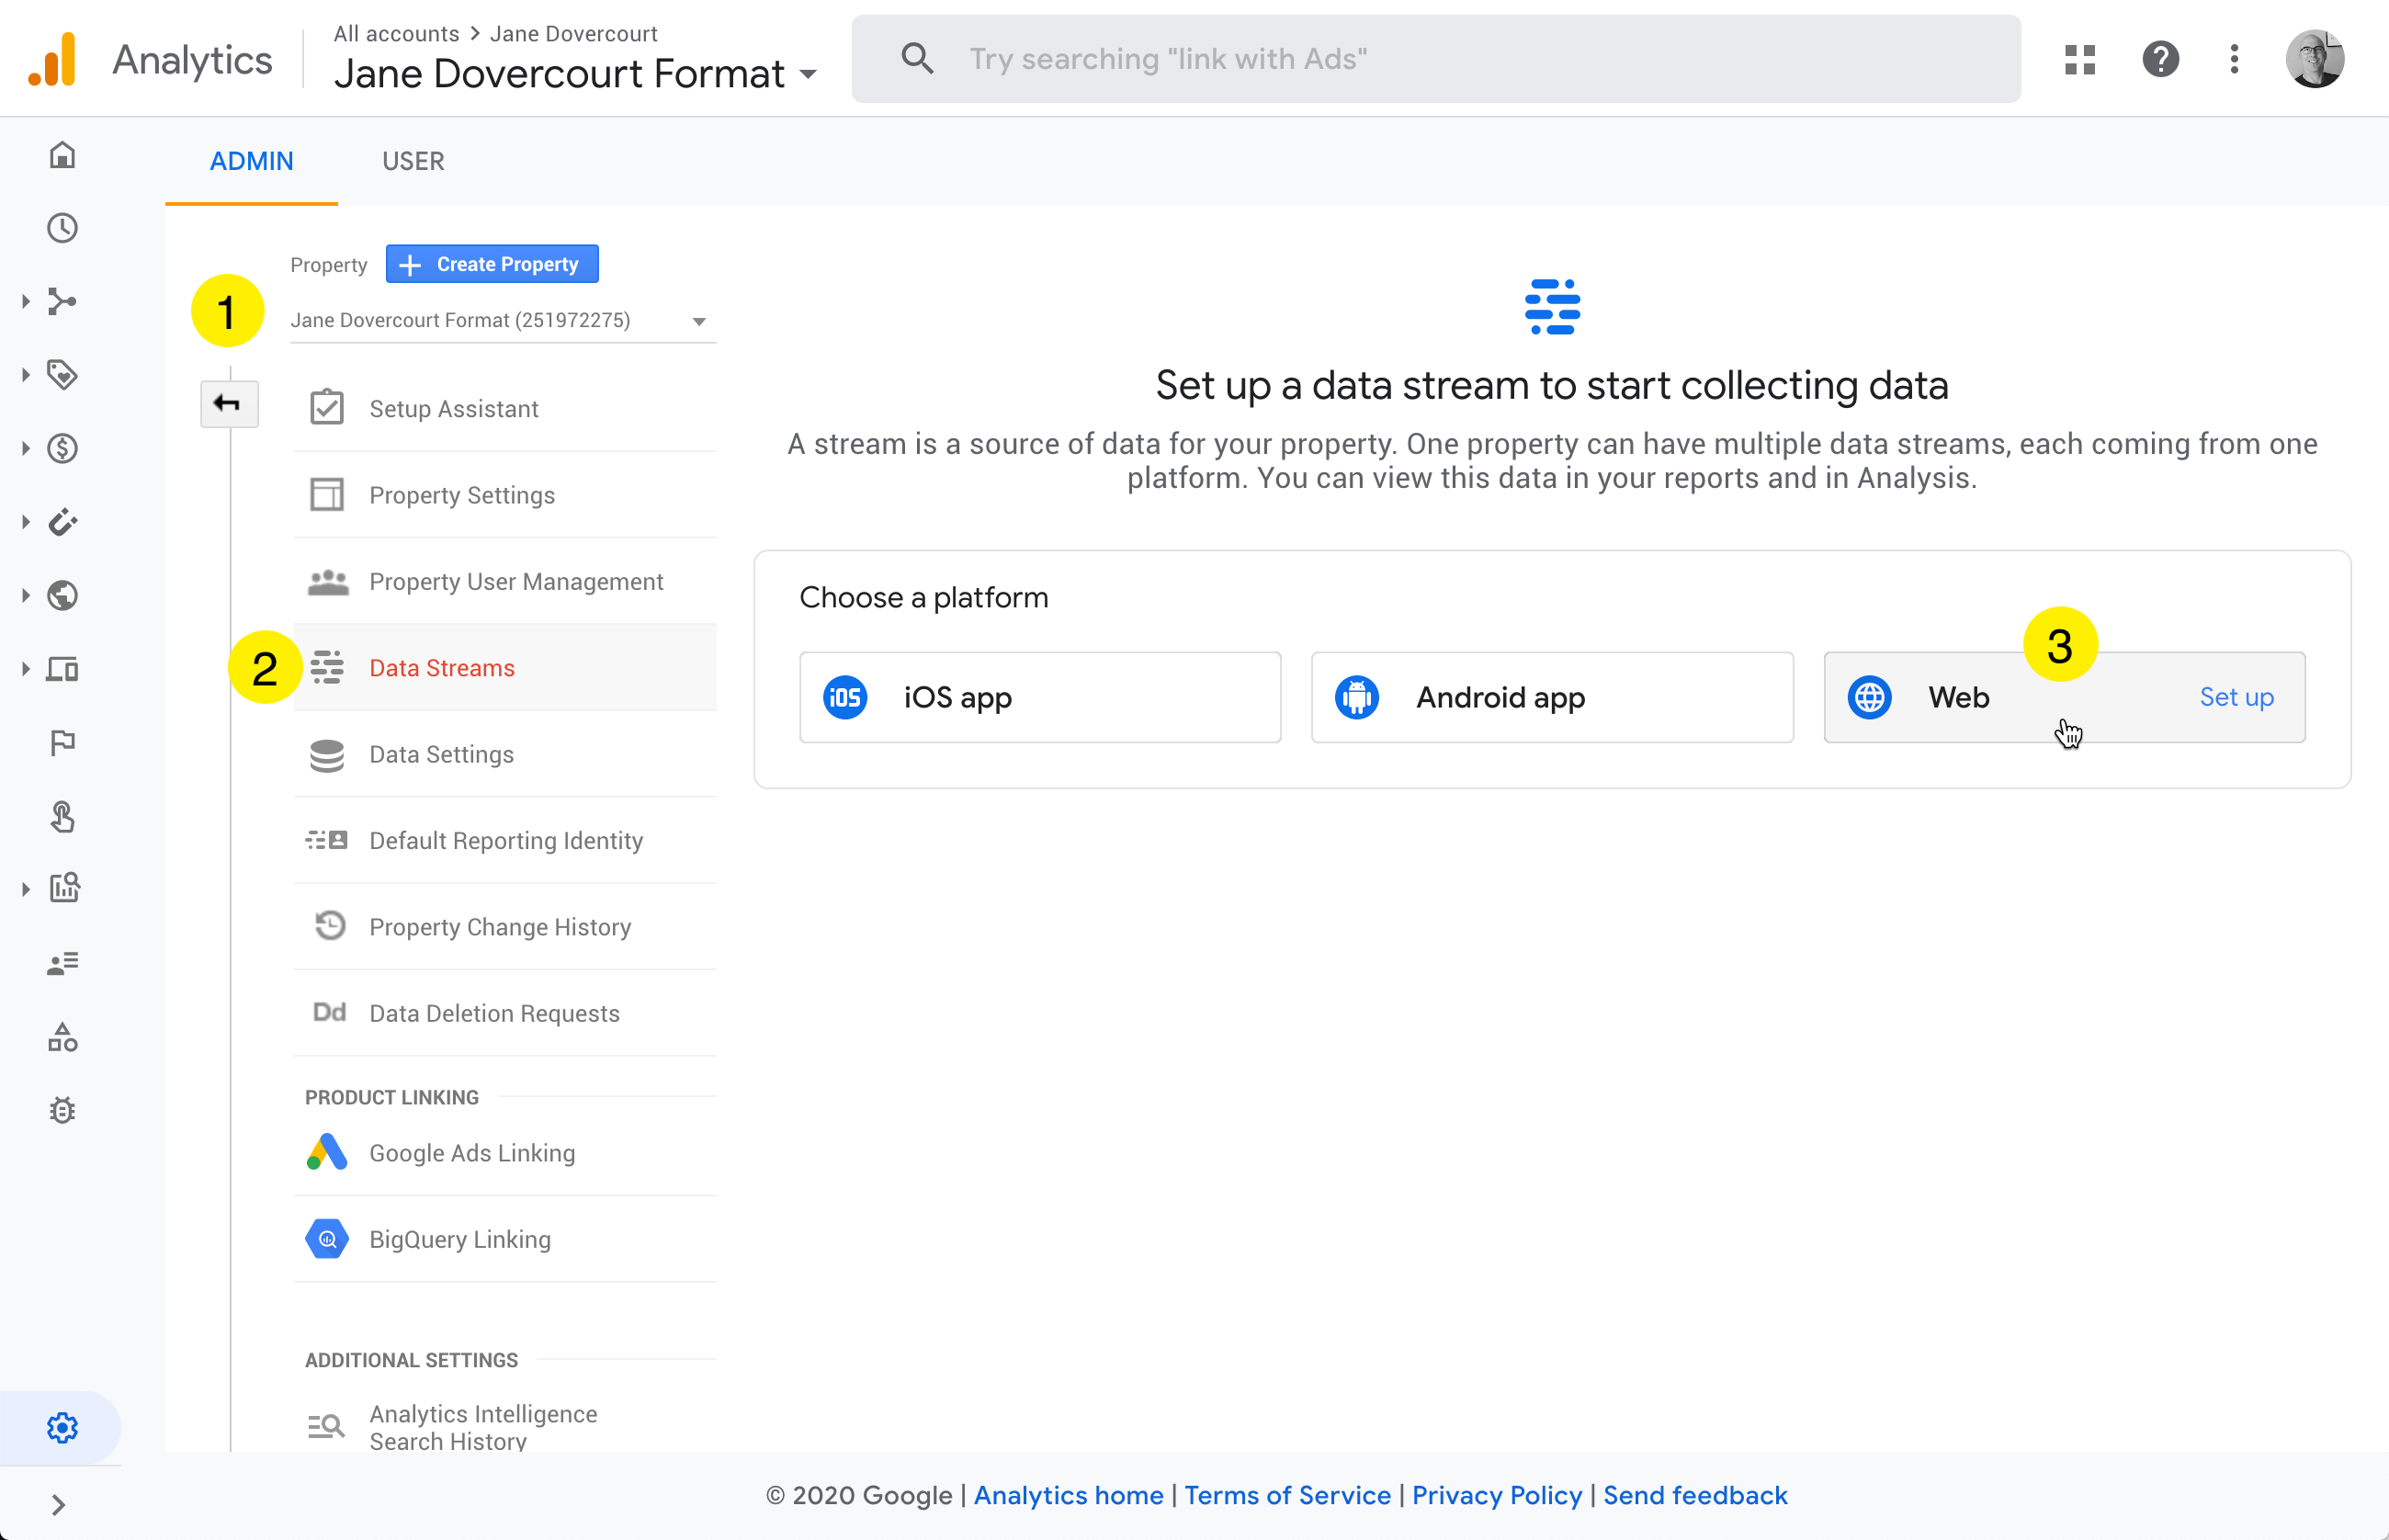Follow the Terms of Service link
Viewport: 2389px width, 1540px height.
pyautogui.click(x=1287, y=1495)
